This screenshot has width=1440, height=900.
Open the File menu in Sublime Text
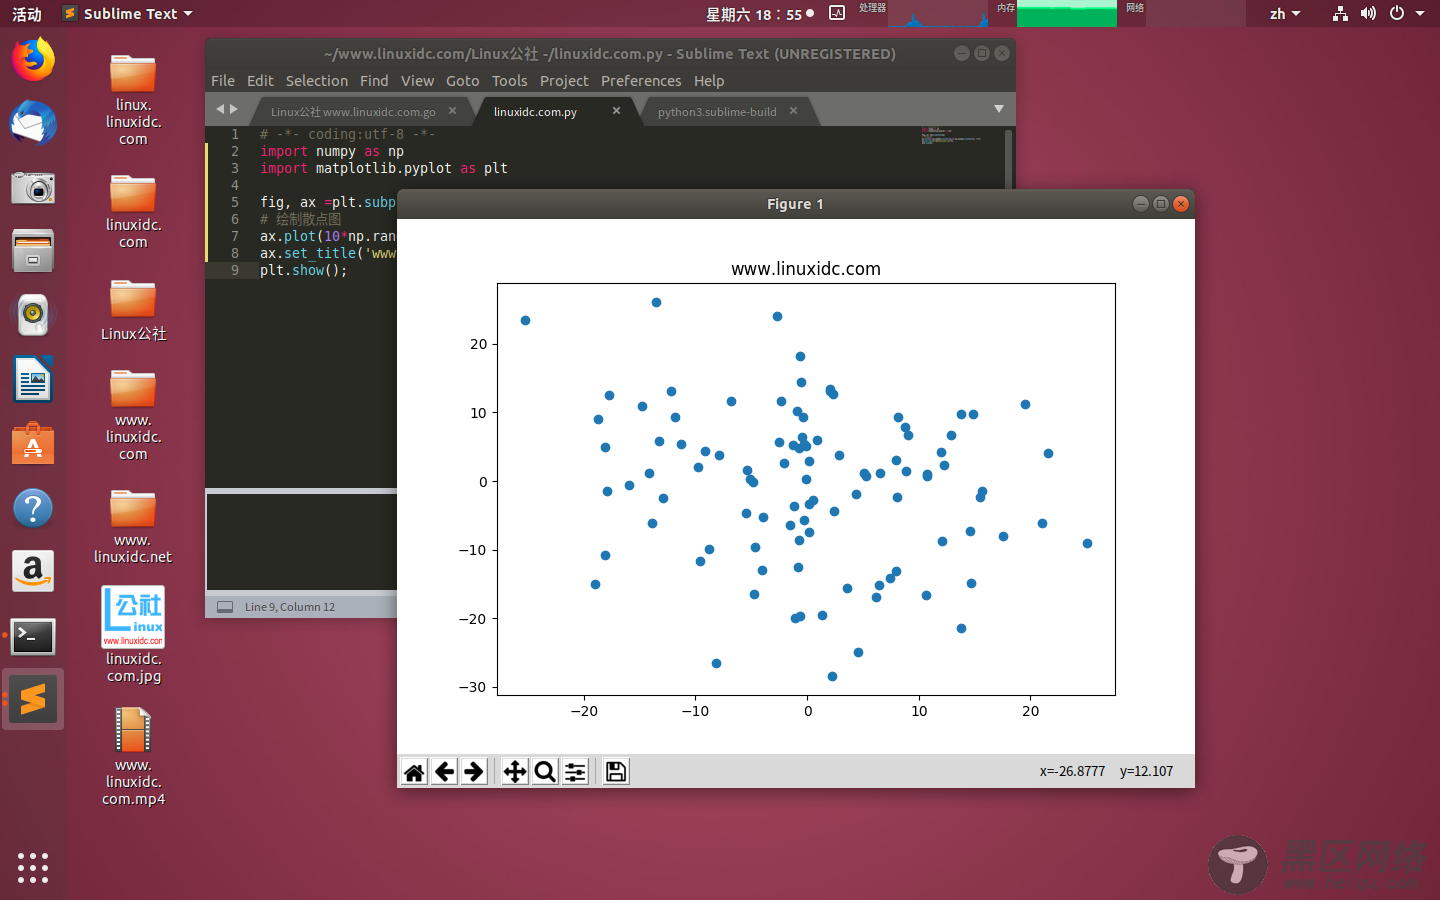(x=223, y=81)
